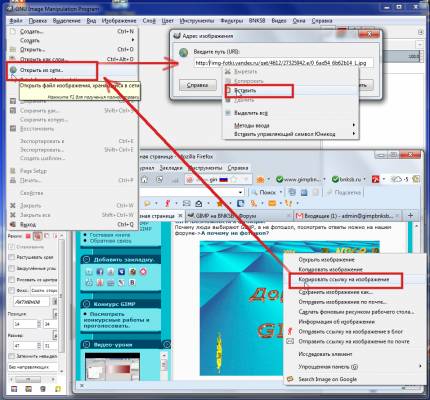Click the delete tool preset trash icon
Viewport: 430px width, 400px height.
(x=43, y=389)
